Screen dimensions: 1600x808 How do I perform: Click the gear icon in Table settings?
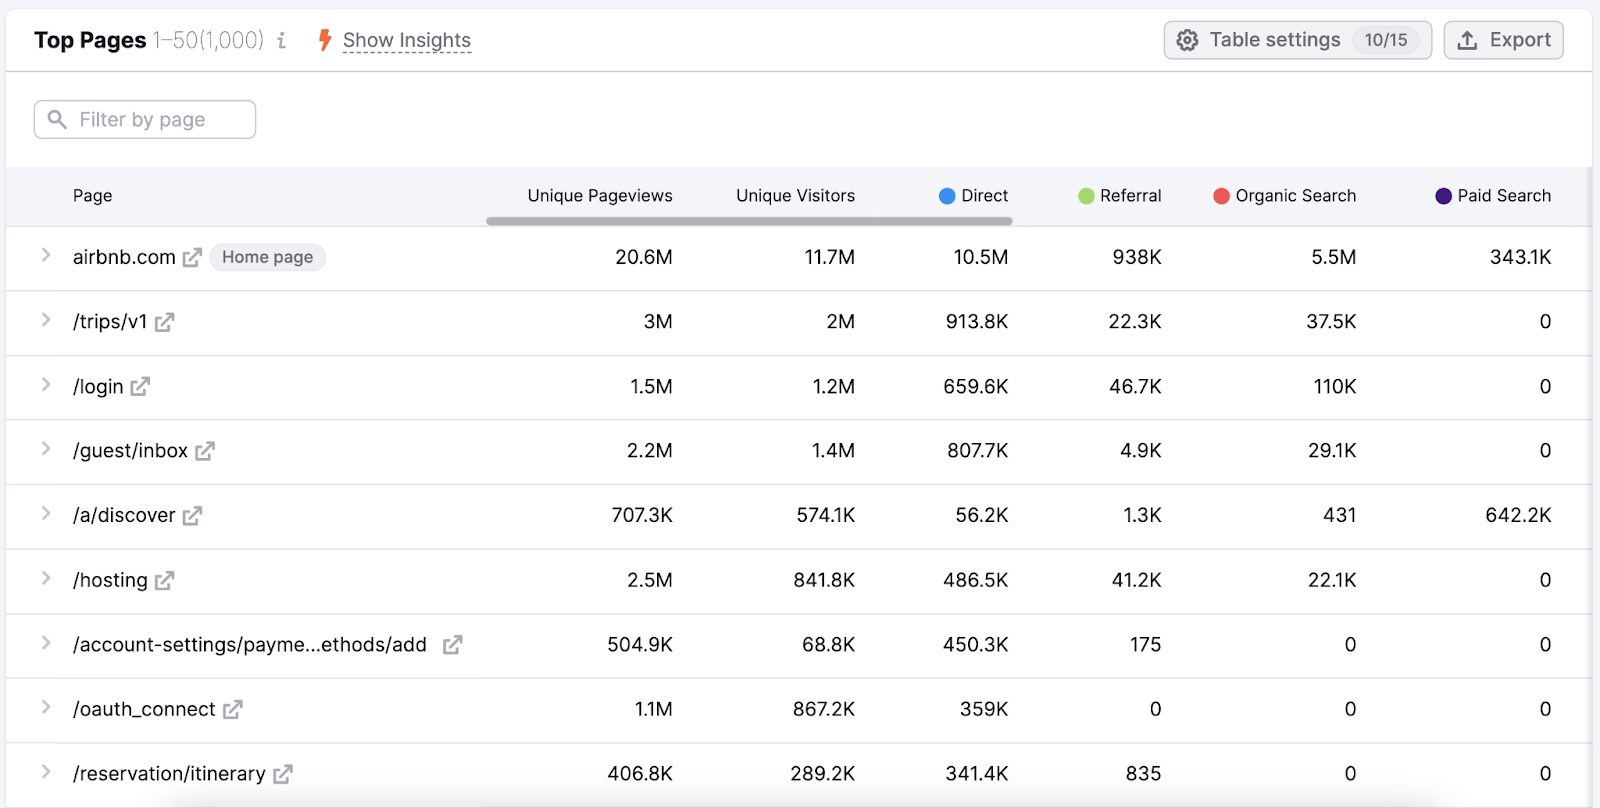(x=1187, y=40)
